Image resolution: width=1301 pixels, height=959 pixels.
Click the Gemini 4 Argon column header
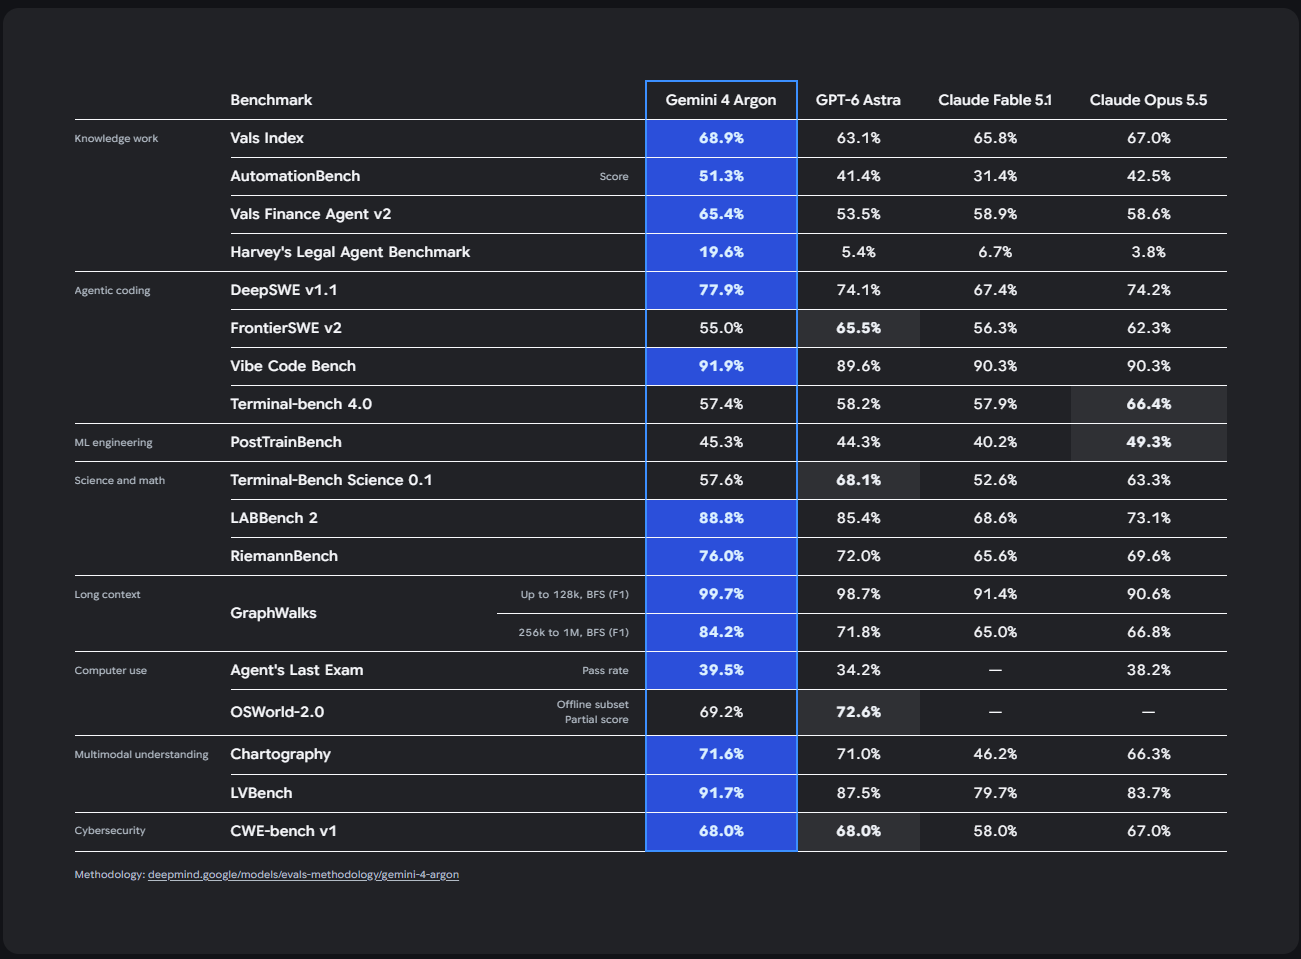(x=721, y=100)
